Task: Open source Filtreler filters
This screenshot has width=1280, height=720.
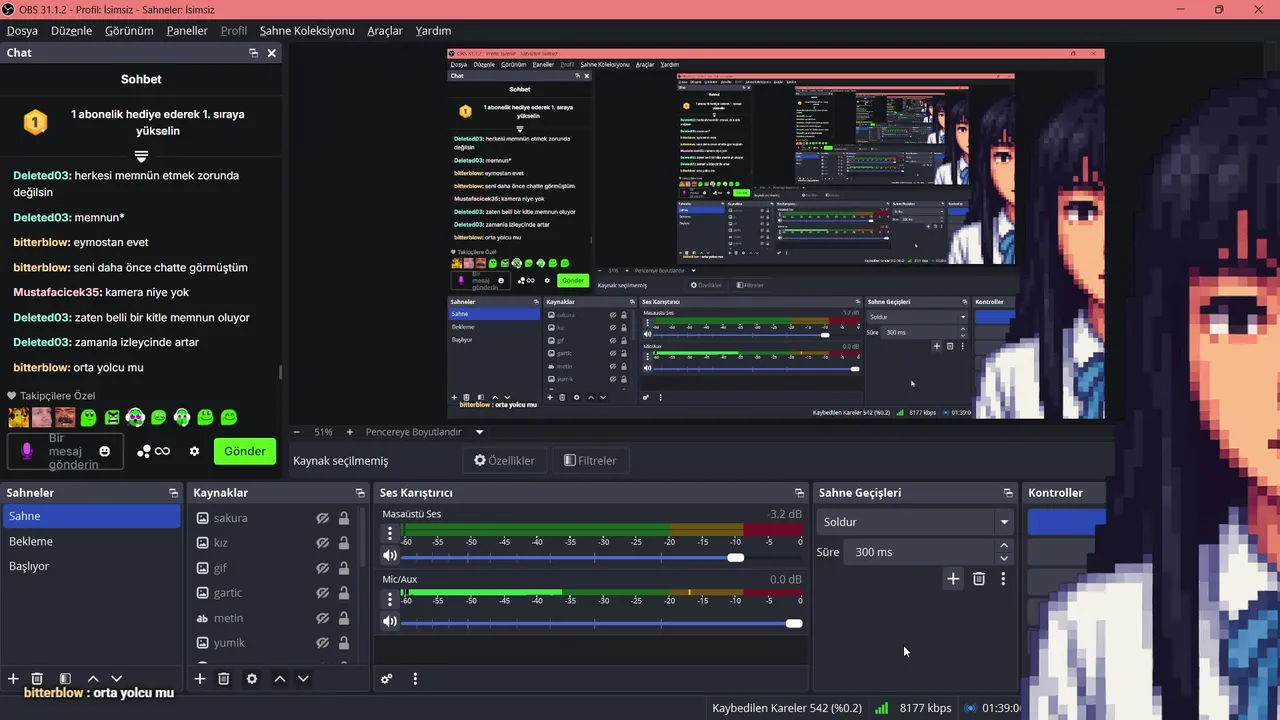Action: (x=590, y=461)
